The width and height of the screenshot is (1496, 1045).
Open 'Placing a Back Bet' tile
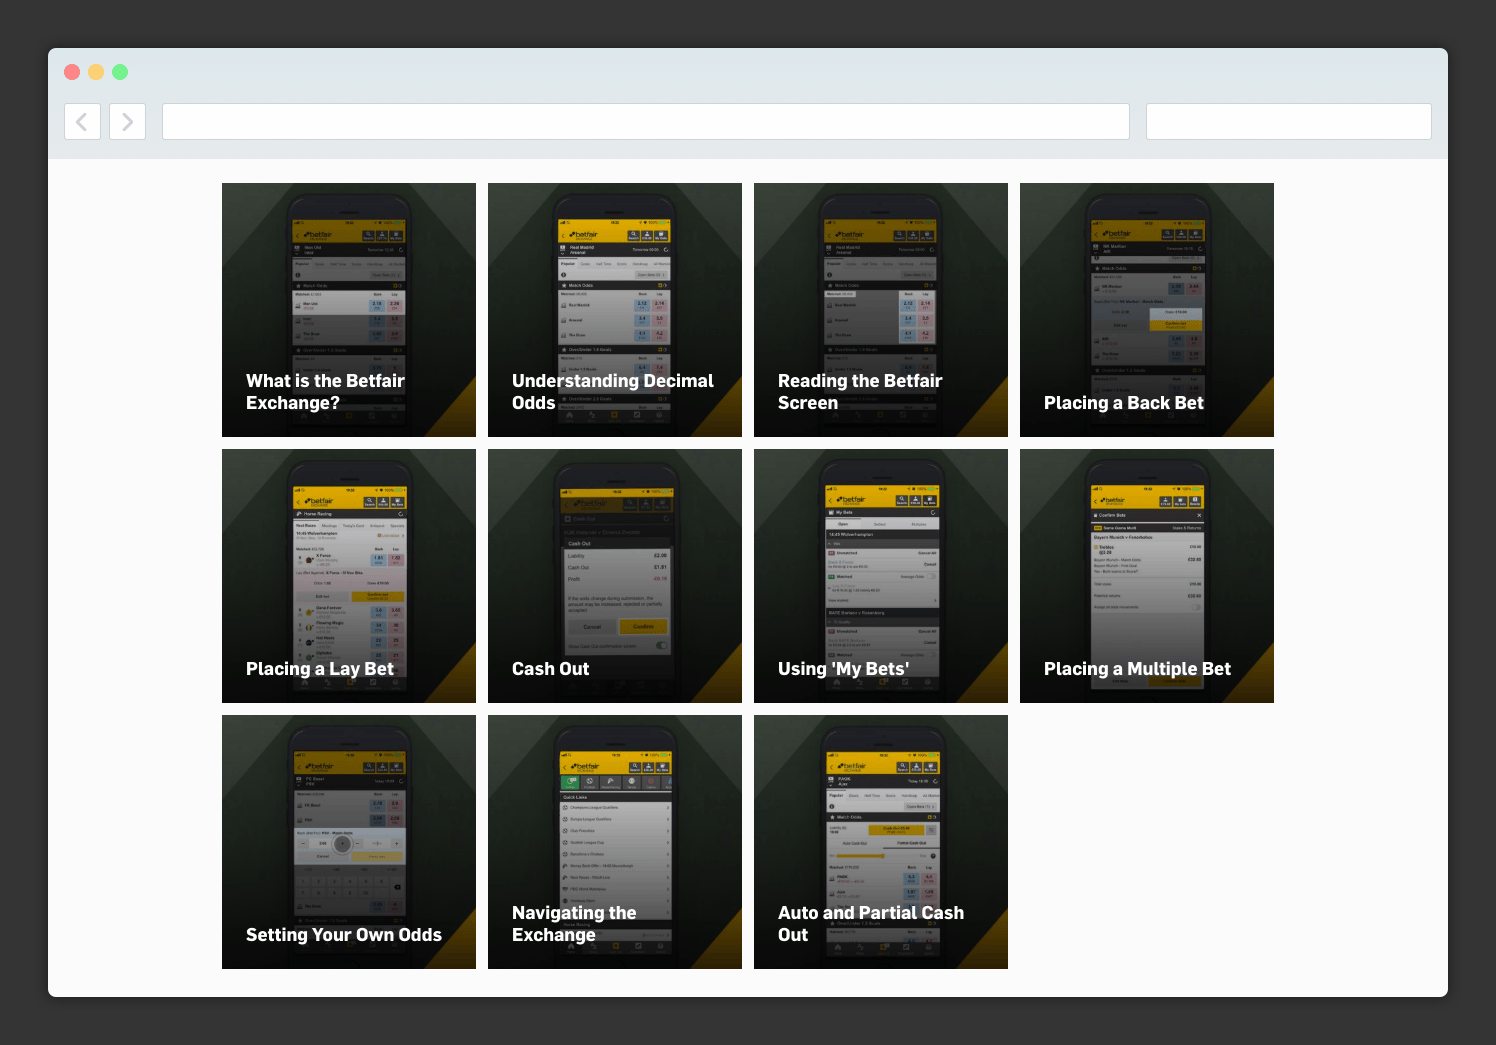1147,310
